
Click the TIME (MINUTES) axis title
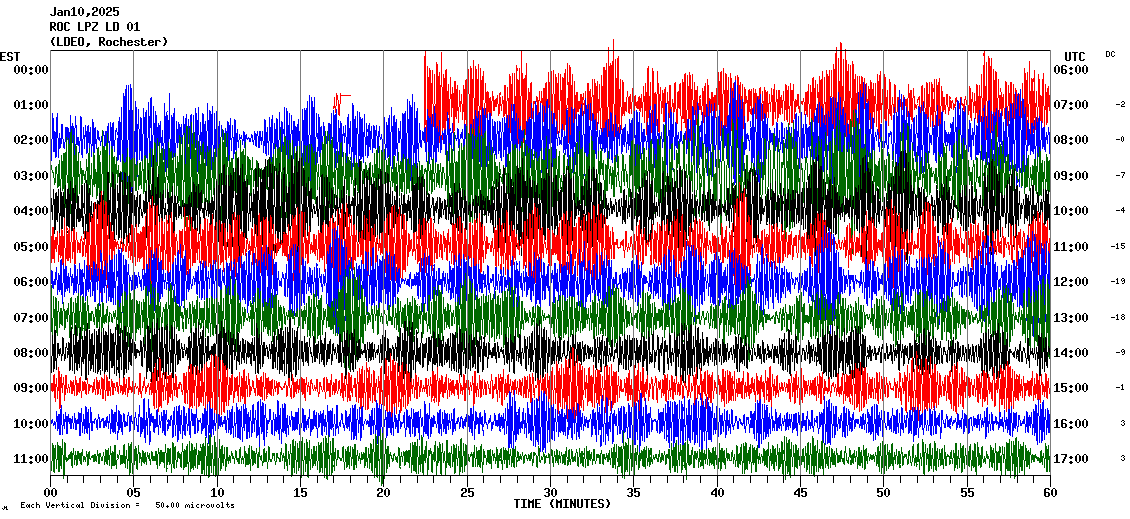[x=562, y=504]
